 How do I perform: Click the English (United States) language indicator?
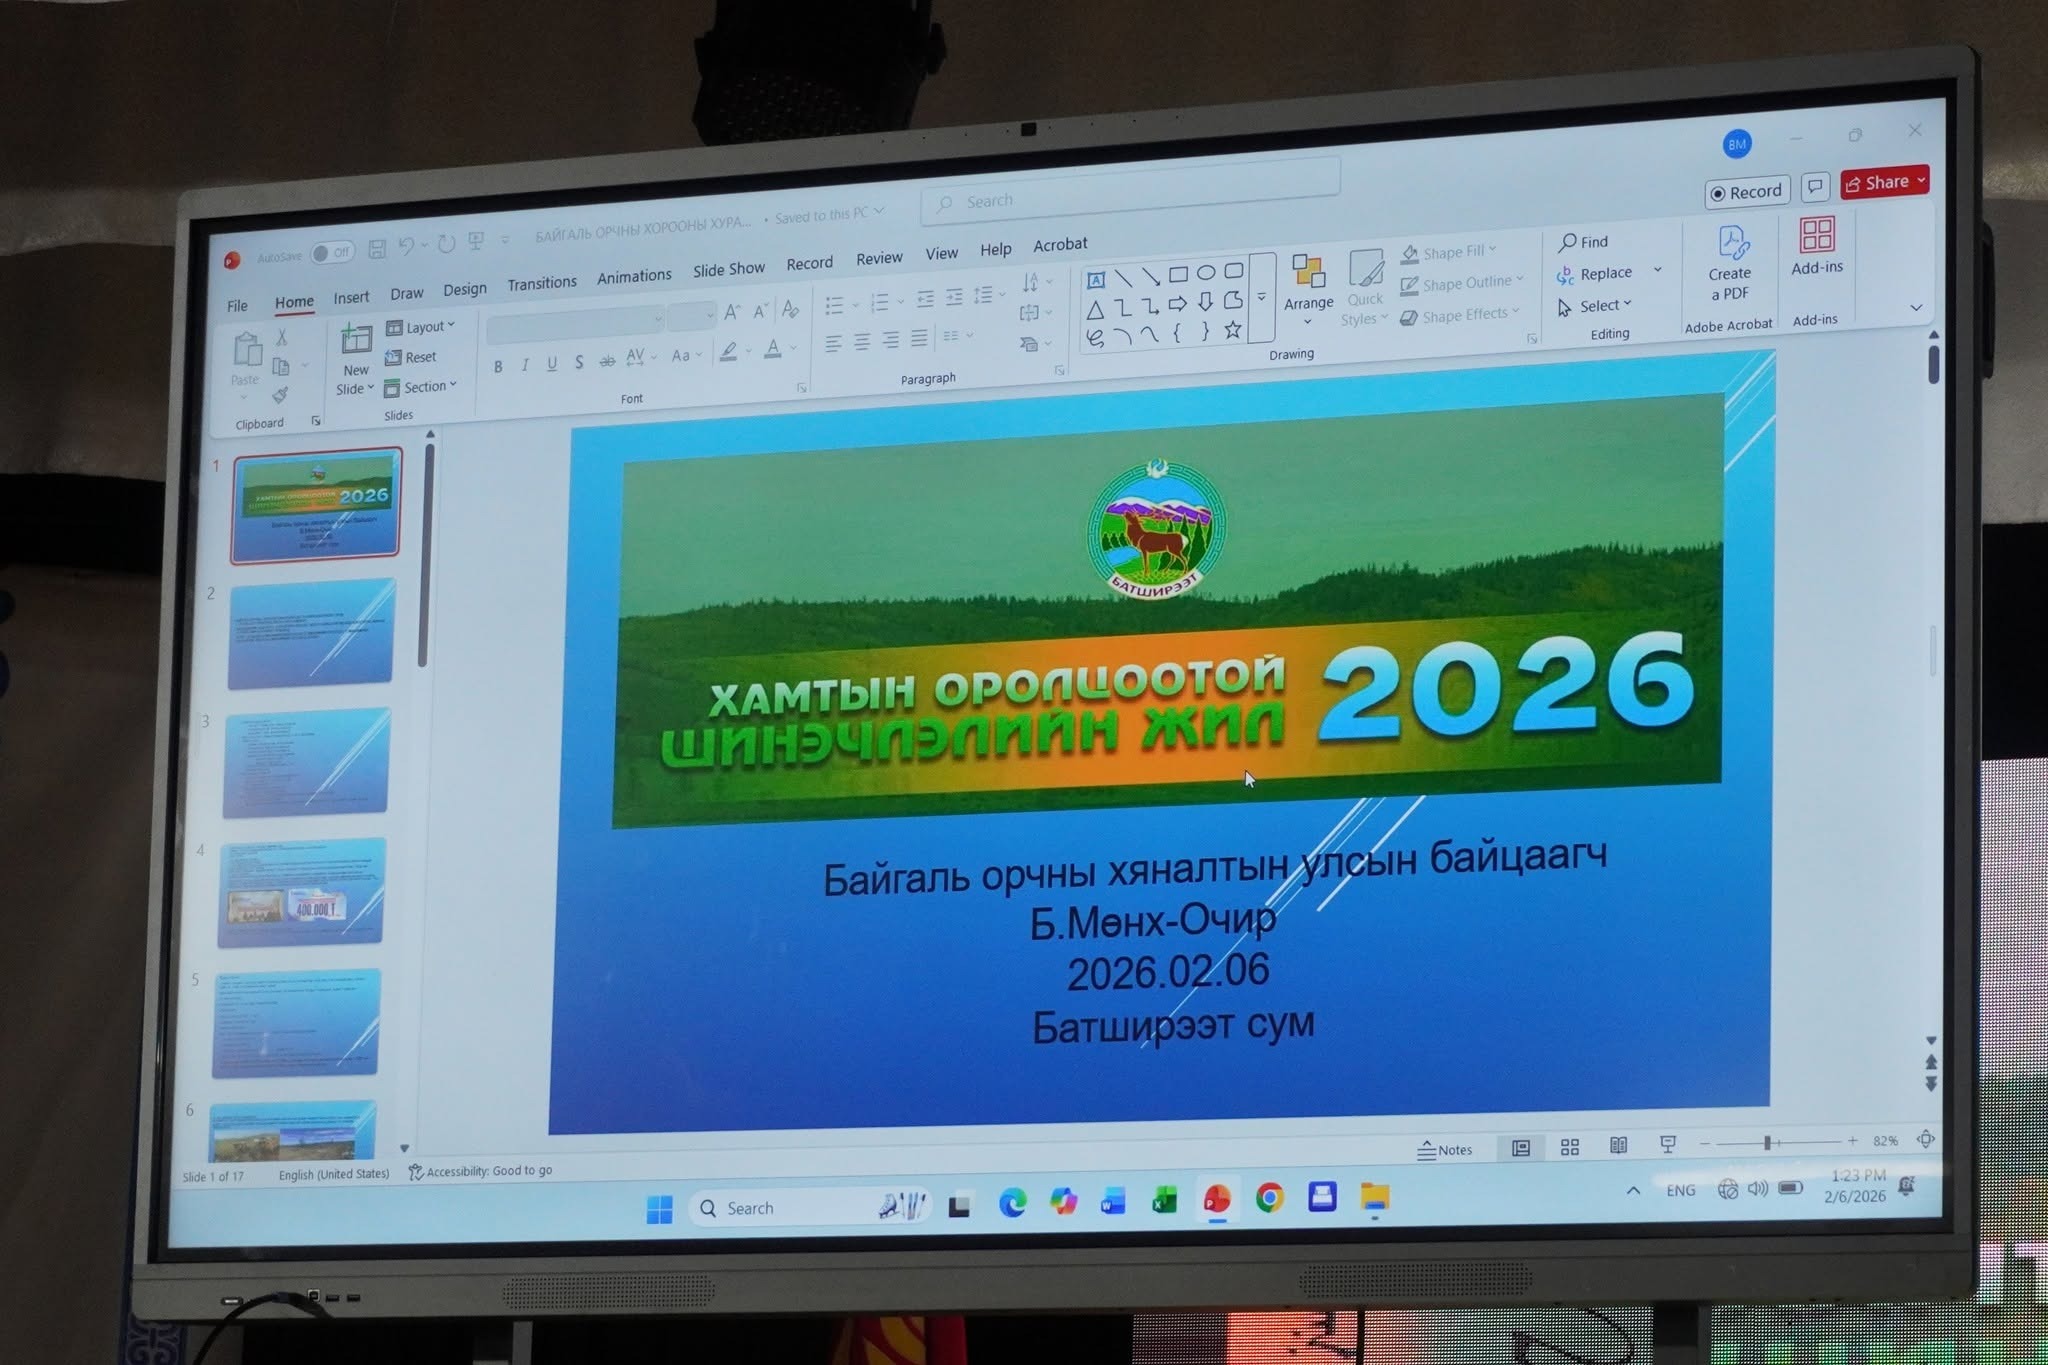pyautogui.click(x=334, y=1174)
